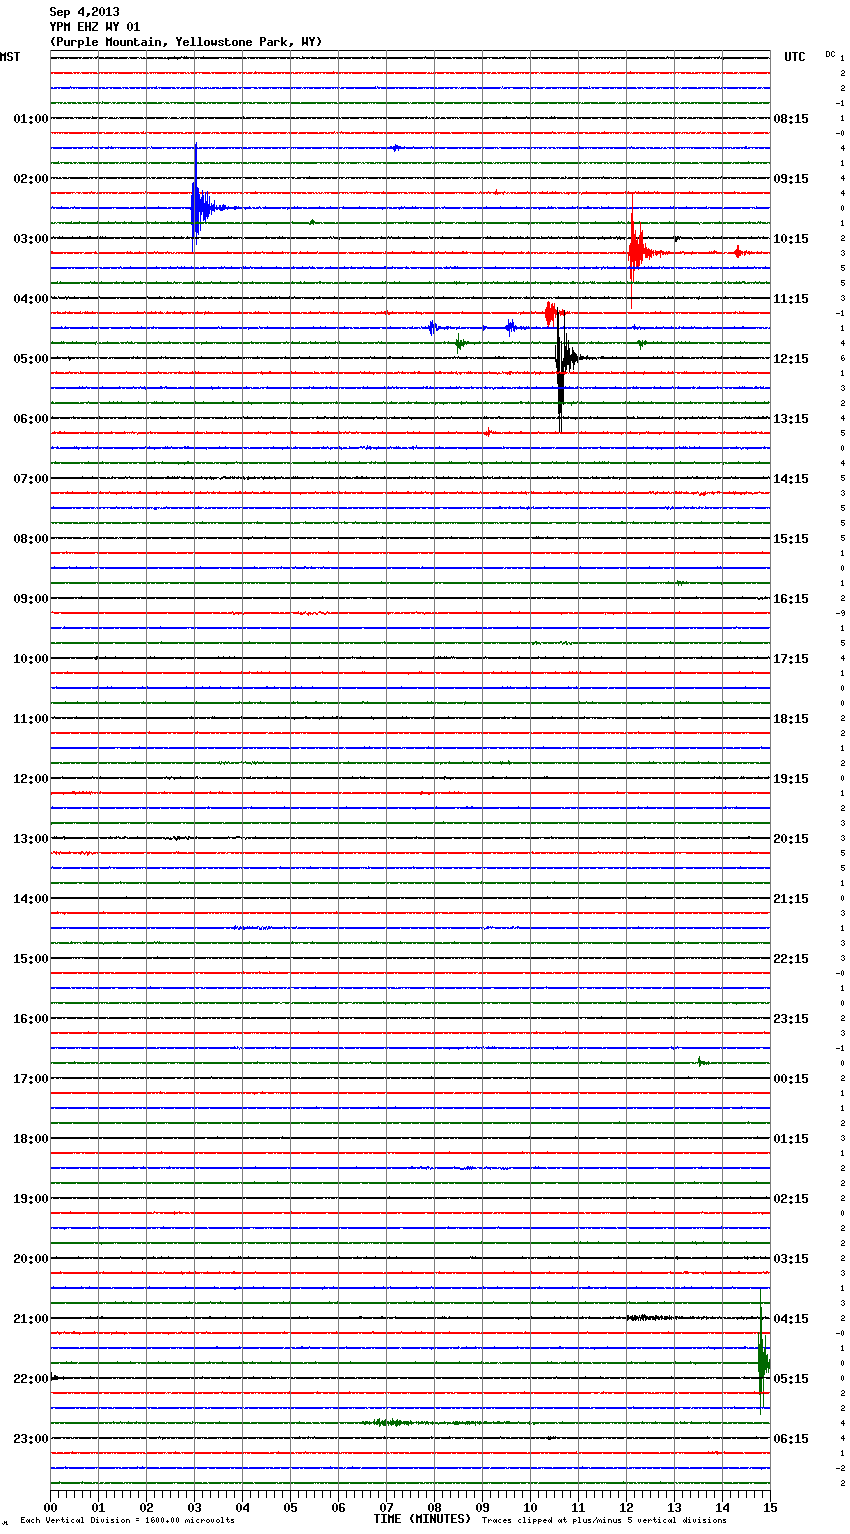Click the "23:15" UTC time label
The width and height of the screenshot is (850, 1534).
(x=791, y=1018)
